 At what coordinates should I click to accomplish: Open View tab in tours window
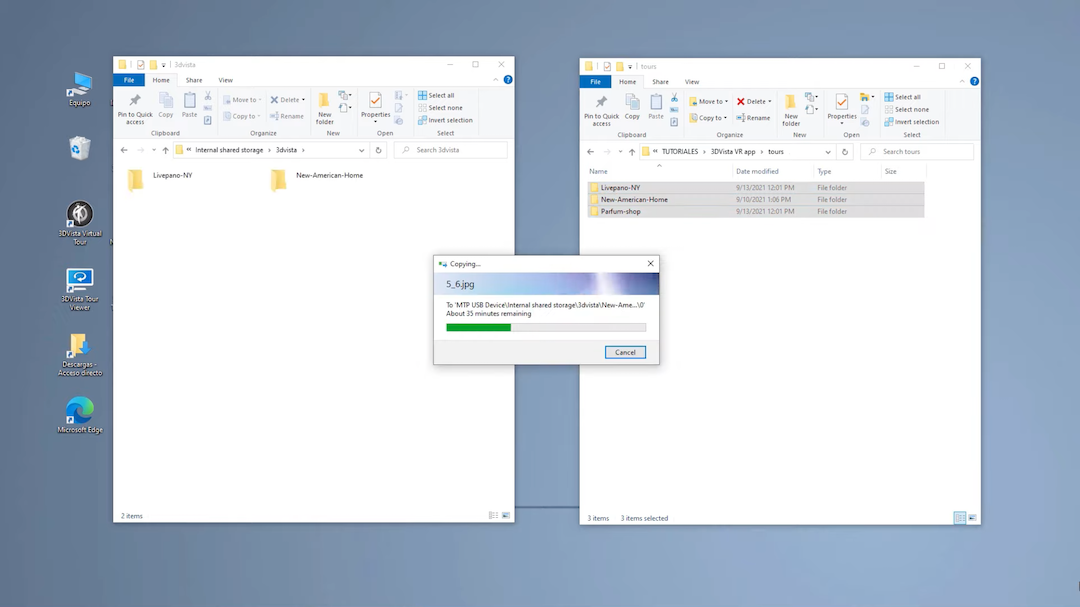tap(691, 82)
